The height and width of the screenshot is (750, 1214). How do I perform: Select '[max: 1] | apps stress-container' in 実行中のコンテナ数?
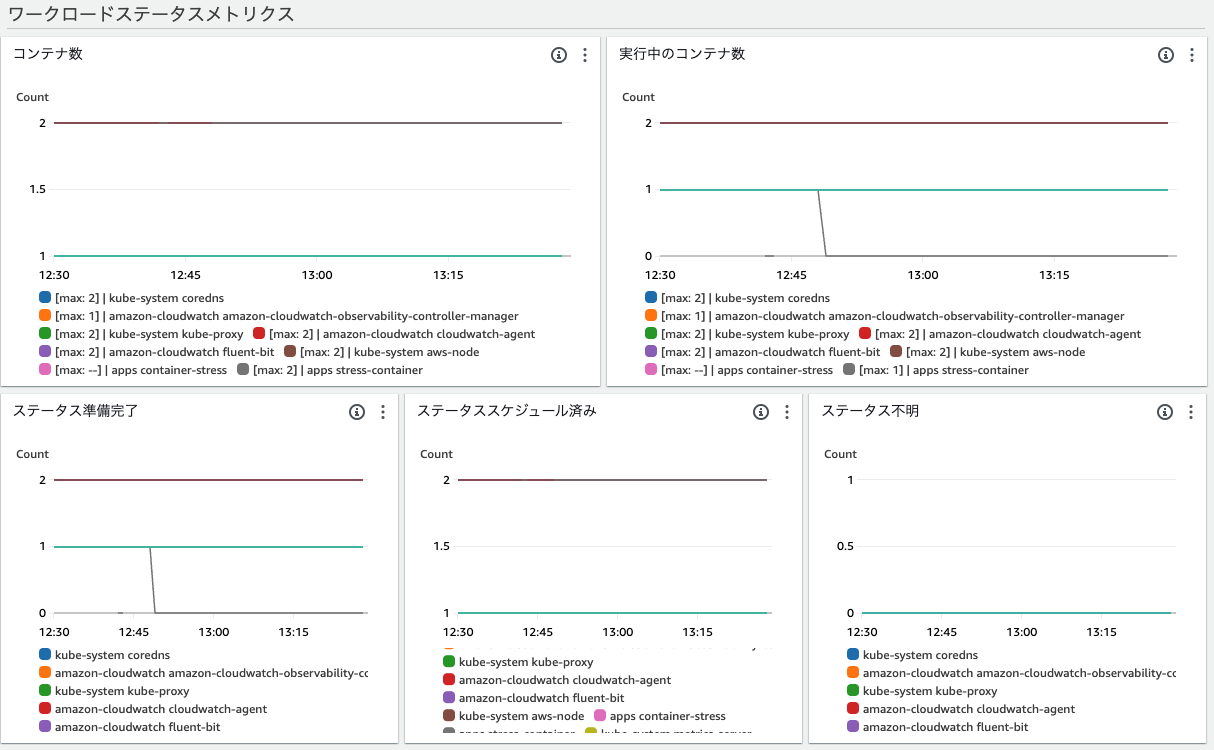click(x=944, y=370)
